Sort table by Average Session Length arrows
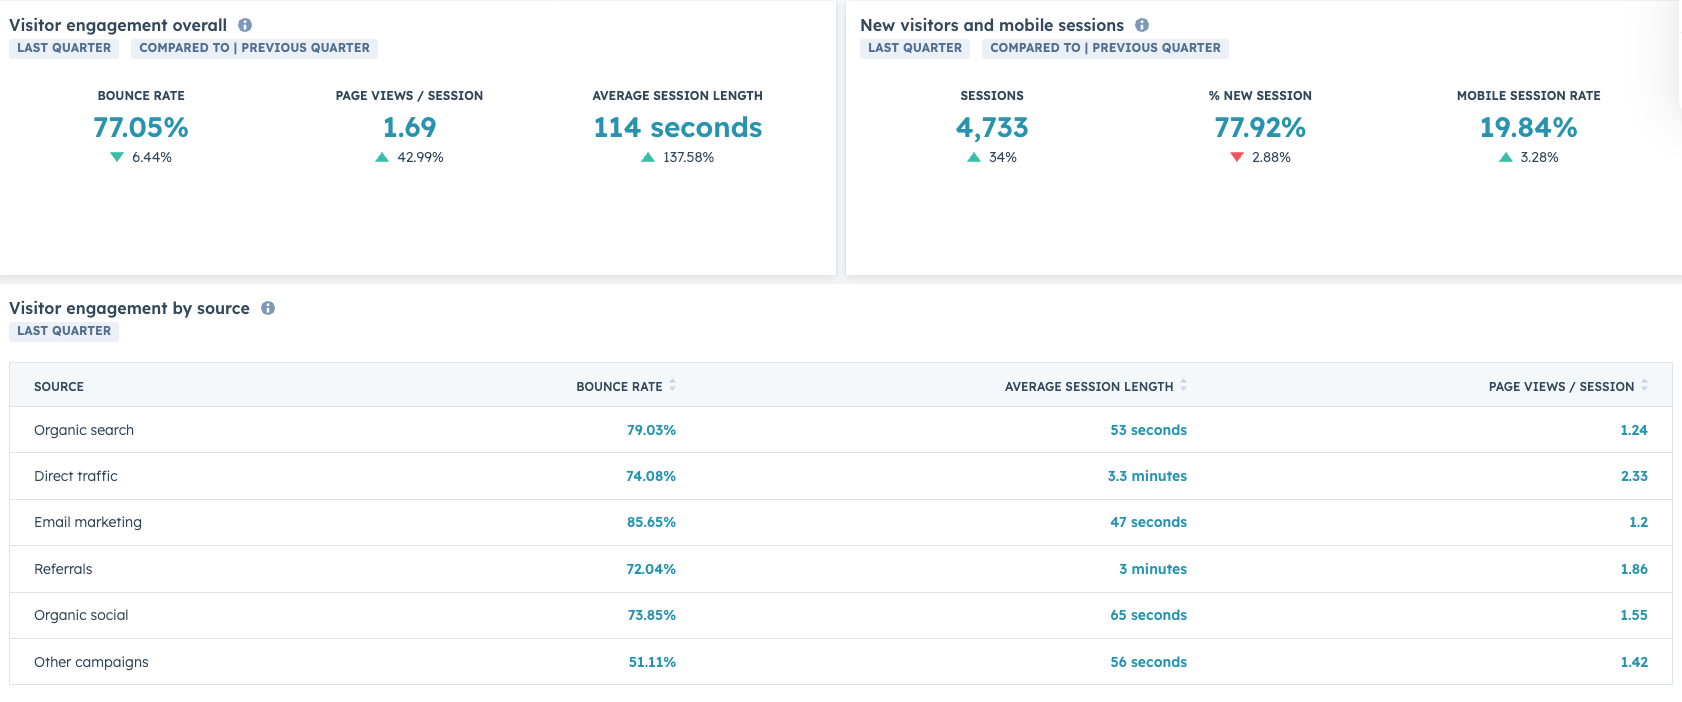This screenshot has height=702, width=1682. point(1184,385)
